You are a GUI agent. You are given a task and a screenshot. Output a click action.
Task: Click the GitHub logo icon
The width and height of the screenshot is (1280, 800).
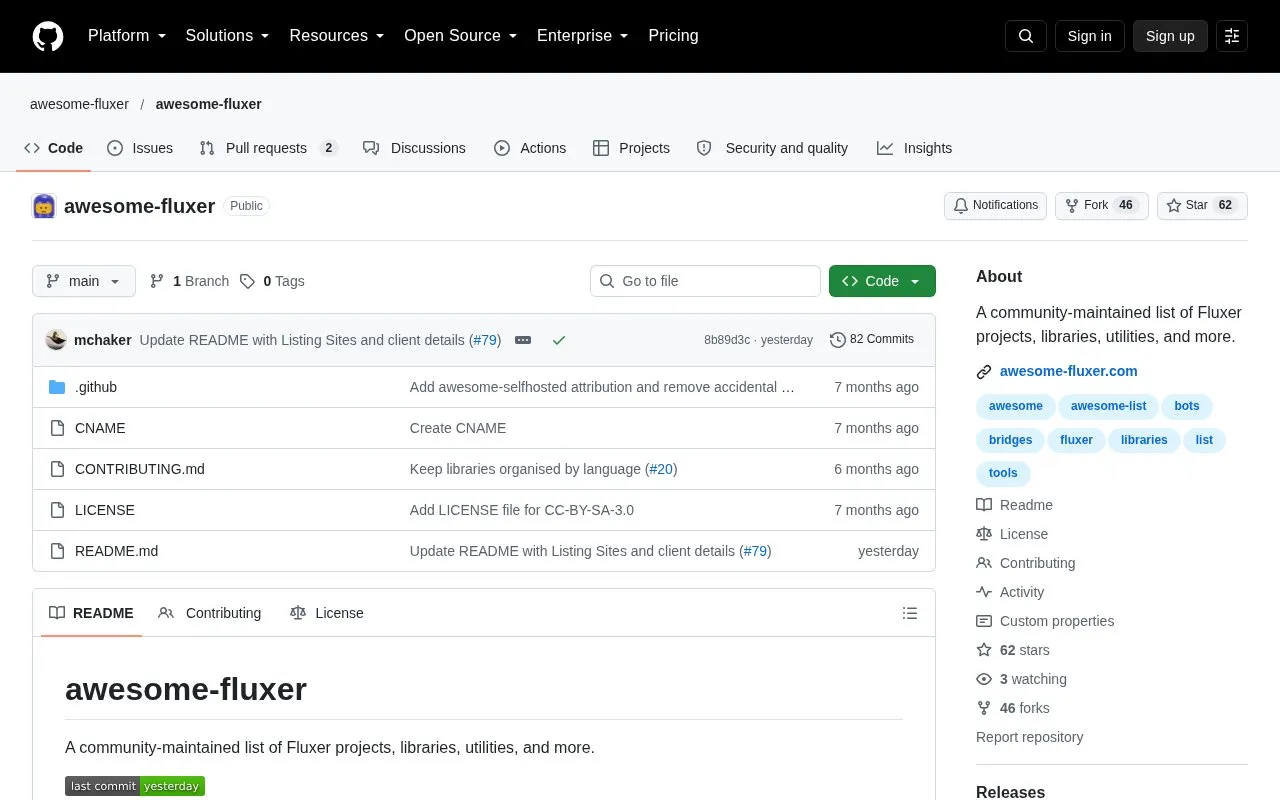point(48,36)
